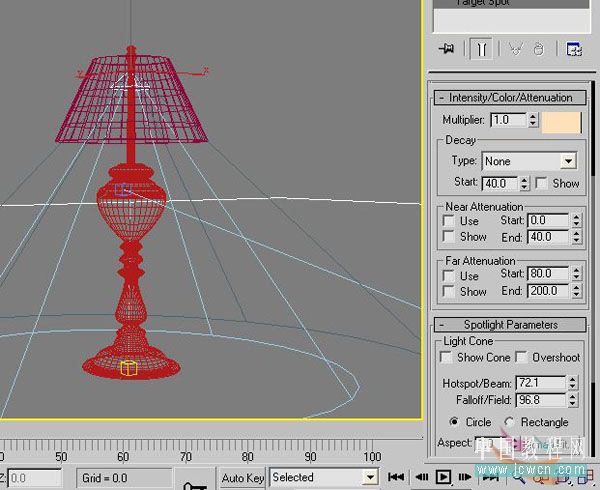600x490 pixels.
Task: Click the Pin Stack icon
Action: coord(446,49)
